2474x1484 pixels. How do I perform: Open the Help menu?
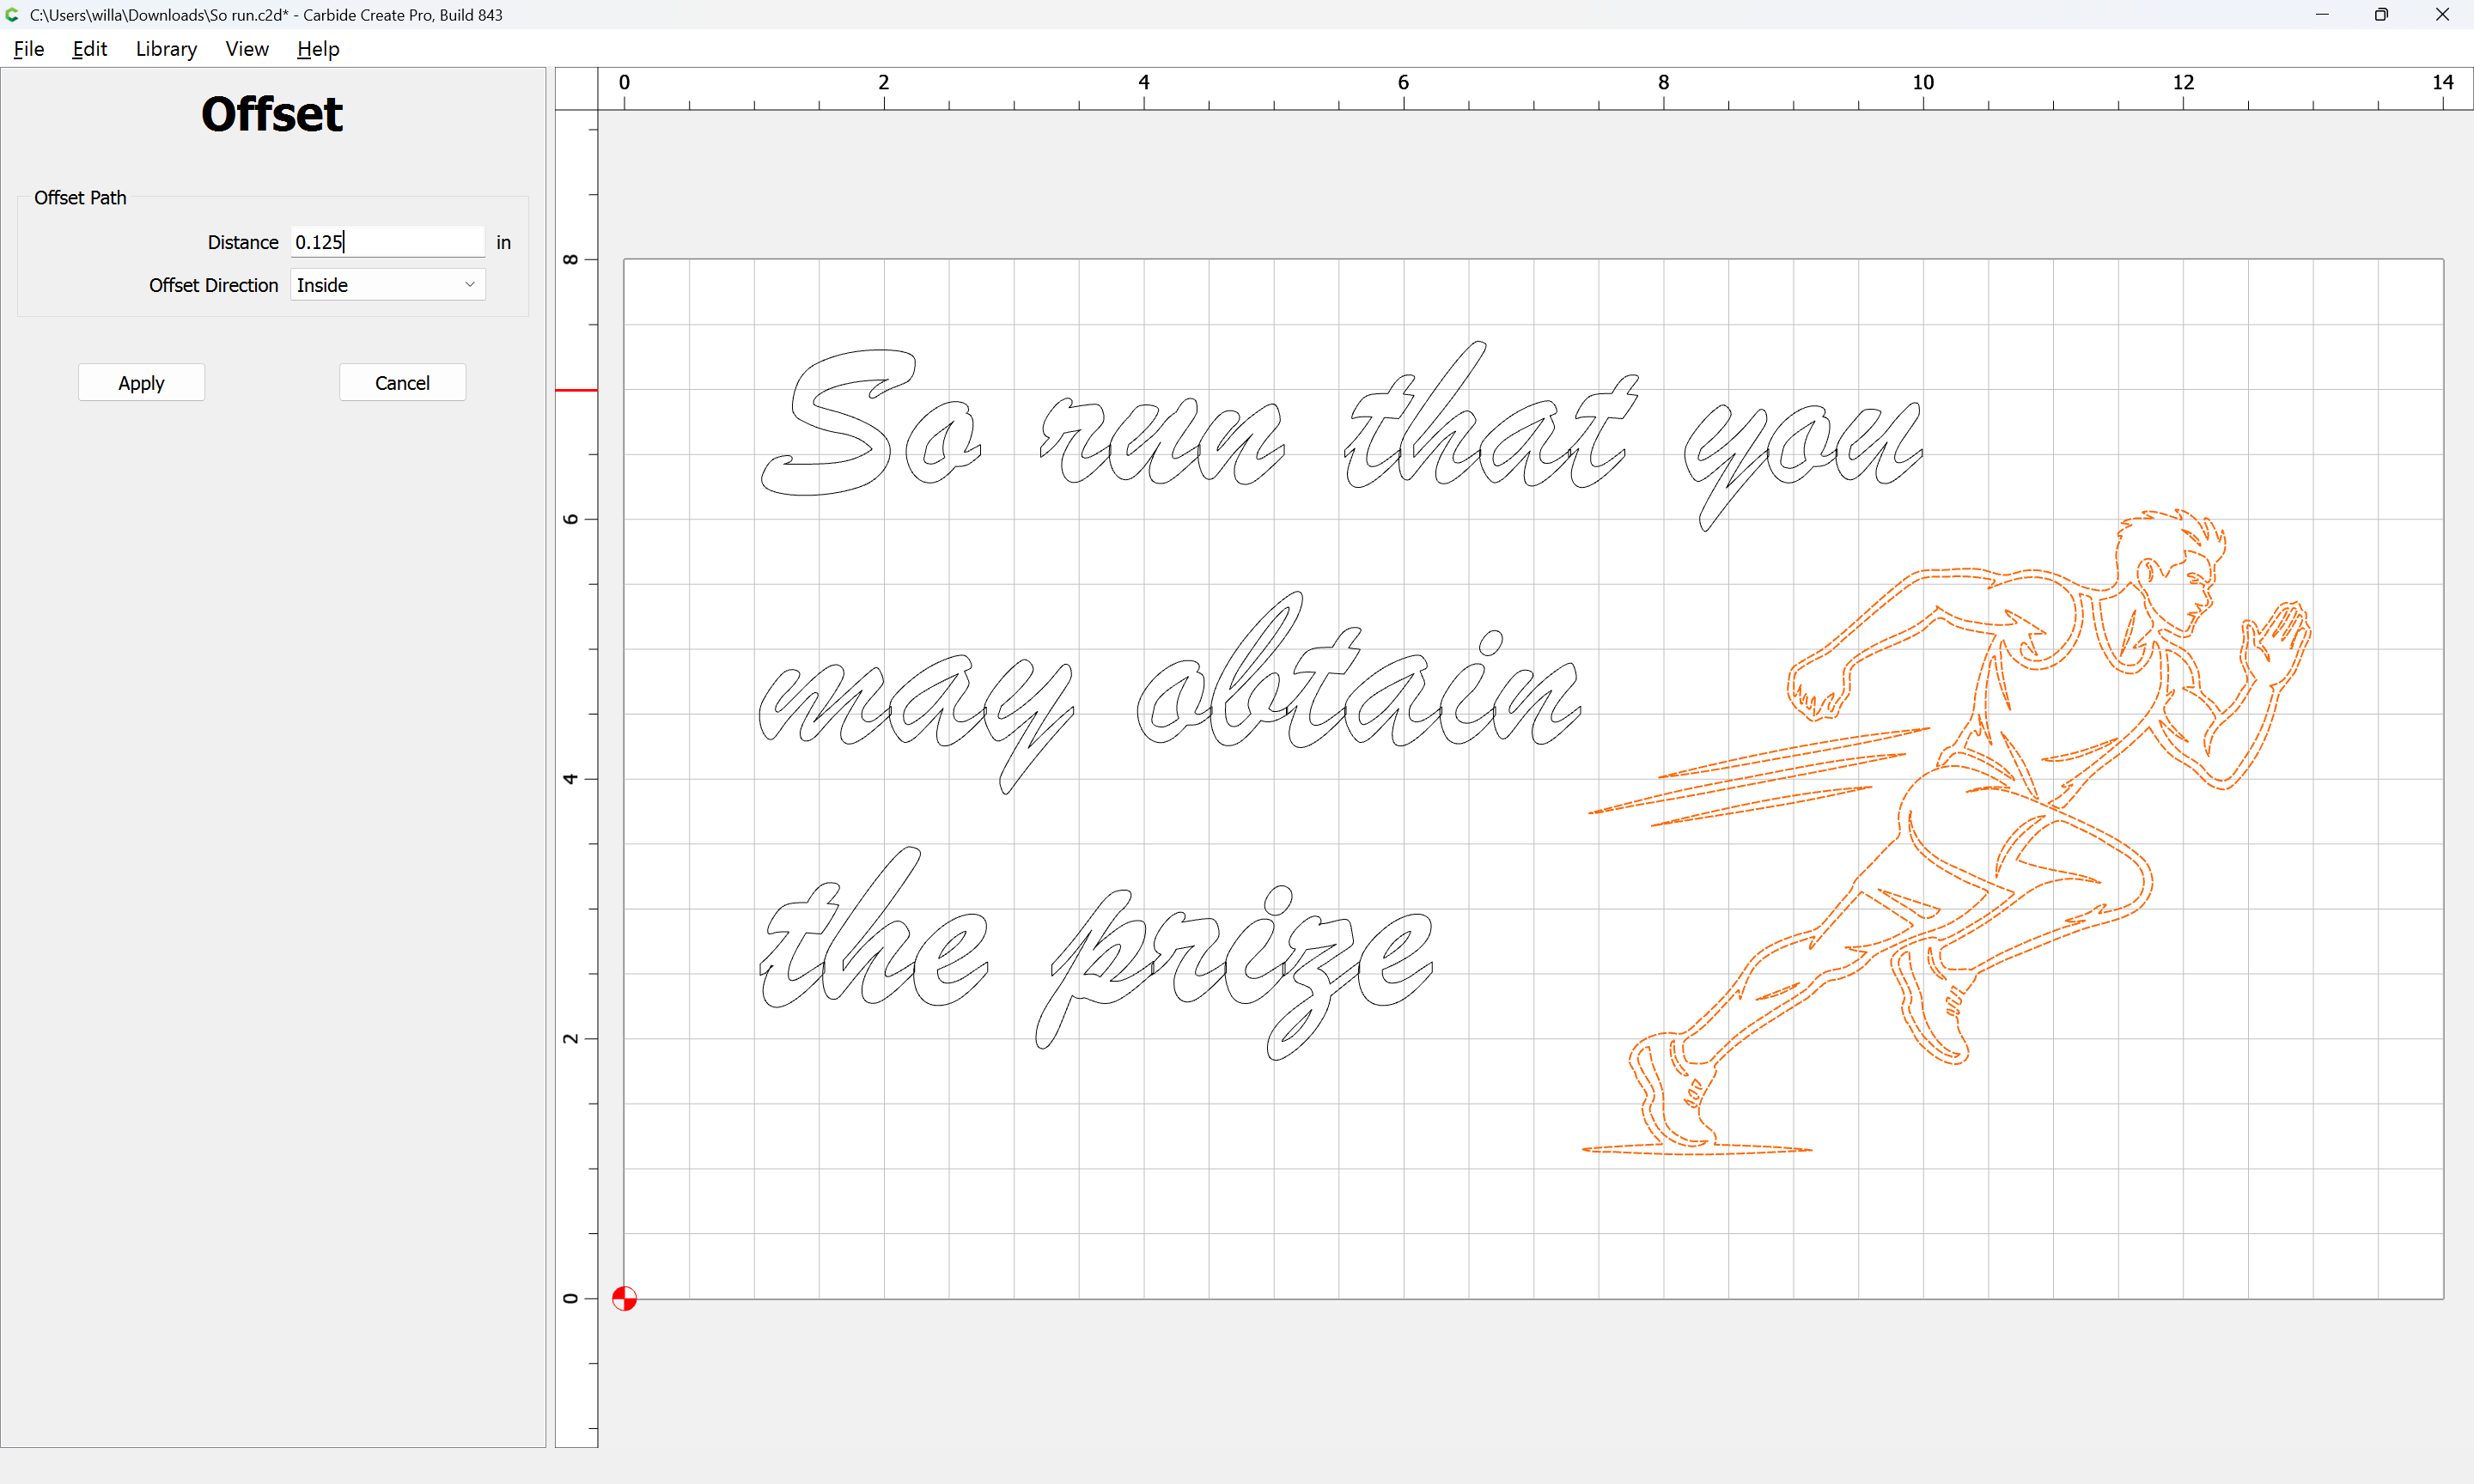pyautogui.click(x=318, y=49)
